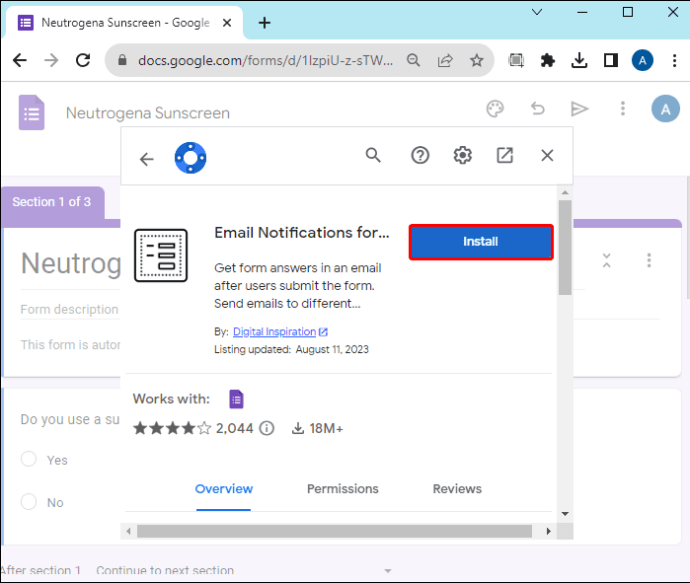Click the undo arrow in Forms header
The width and height of the screenshot is (690, 583).
click(537, 109)
